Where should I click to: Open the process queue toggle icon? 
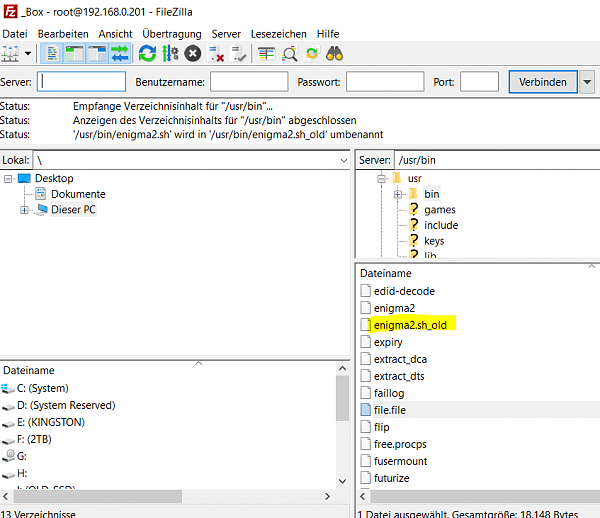click(170, 53)
